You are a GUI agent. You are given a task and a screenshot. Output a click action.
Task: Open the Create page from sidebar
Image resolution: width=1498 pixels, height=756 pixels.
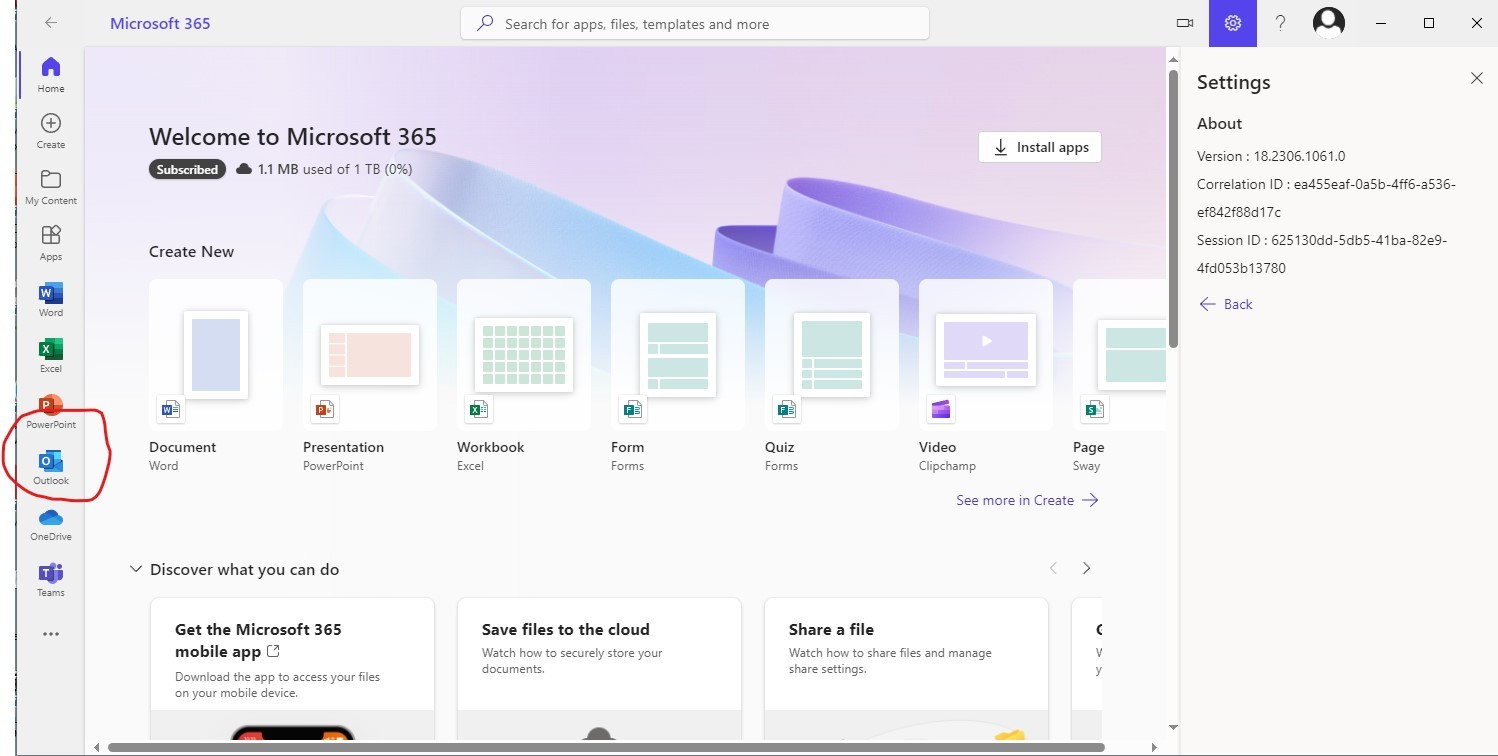[51, 130]
